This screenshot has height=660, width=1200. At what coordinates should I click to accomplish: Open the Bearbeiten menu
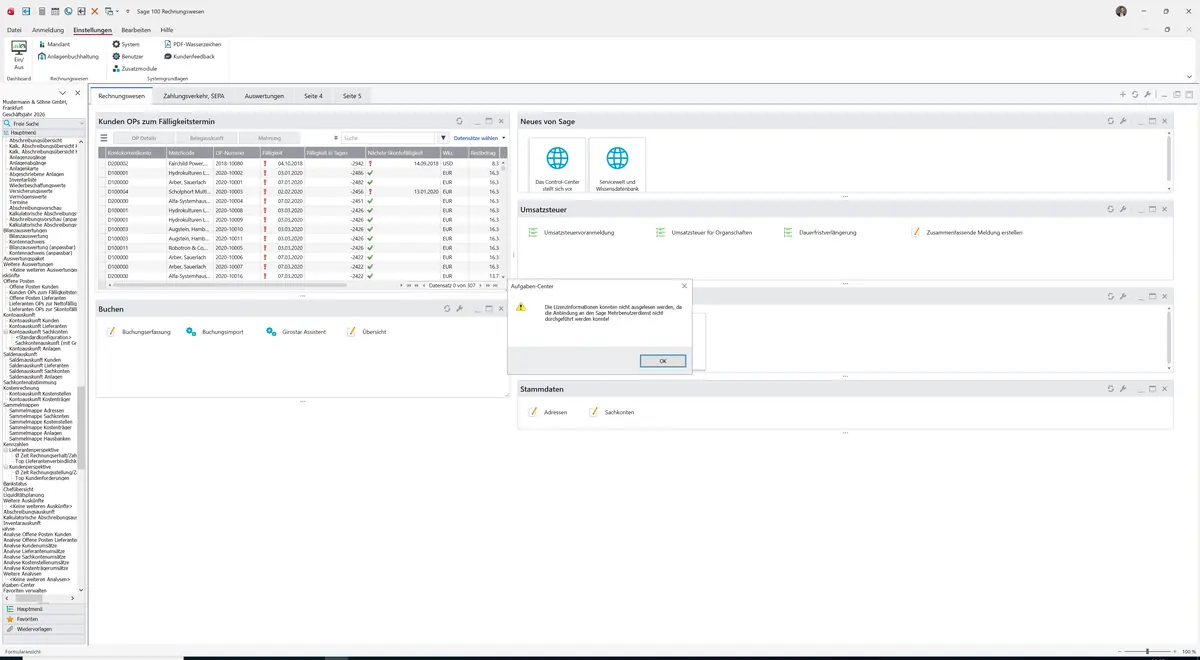[136, 30]
